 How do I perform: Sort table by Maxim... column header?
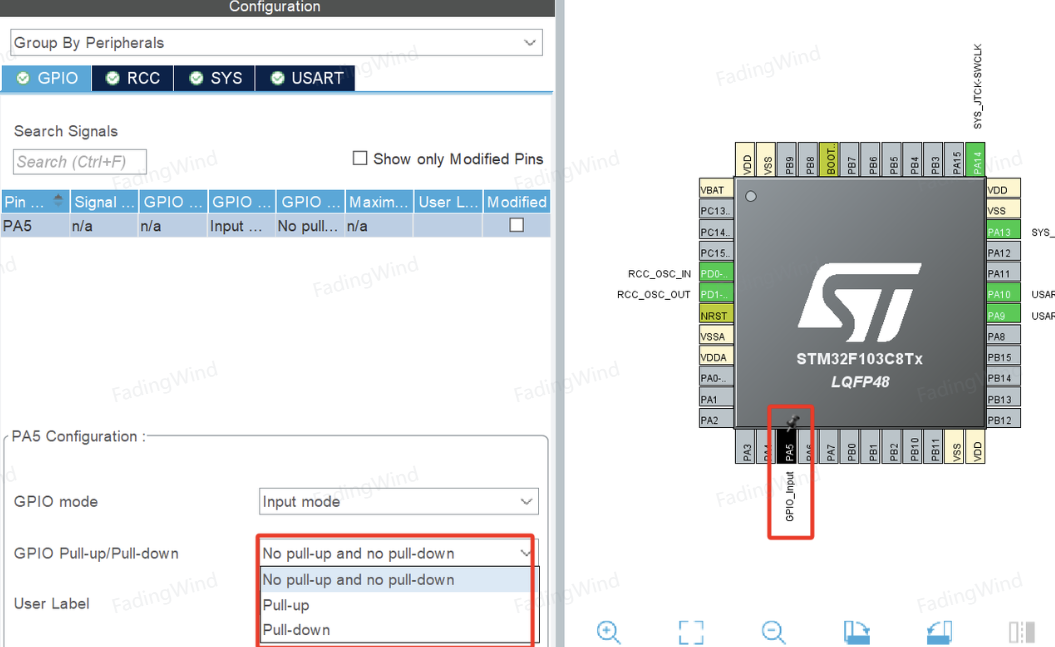tap(379, 202)
